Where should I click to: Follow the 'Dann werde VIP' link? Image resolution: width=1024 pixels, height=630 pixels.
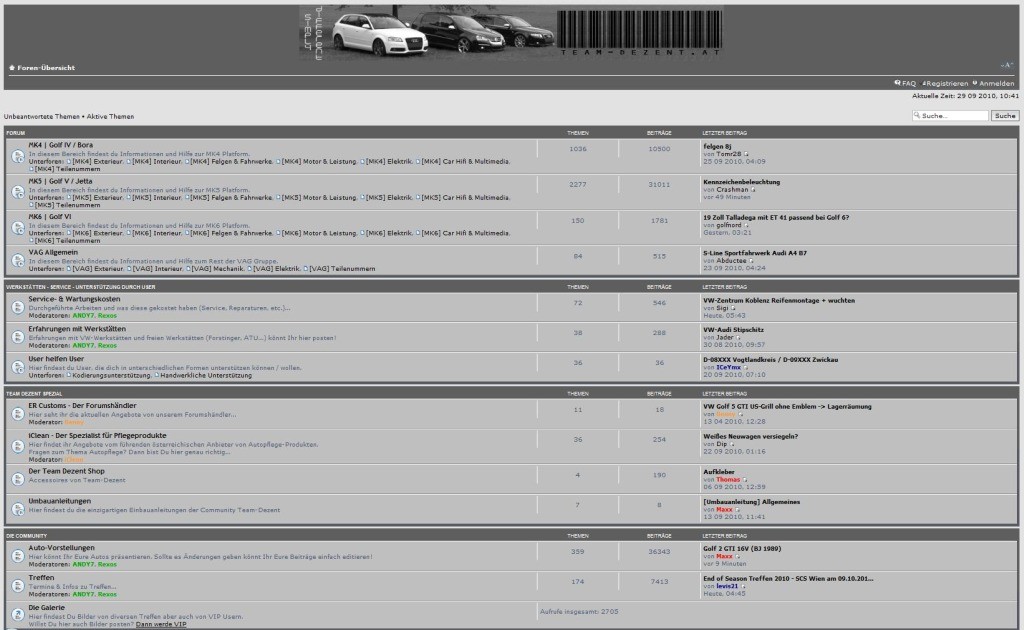pyautogui.click(x=161, y=624)
